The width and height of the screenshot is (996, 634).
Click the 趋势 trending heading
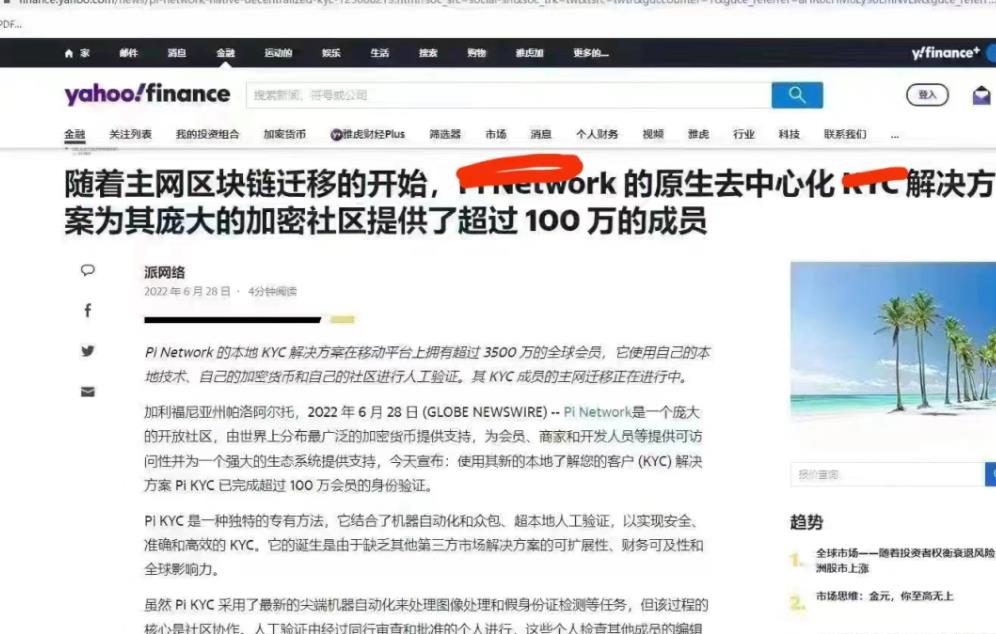click(807, 522)
